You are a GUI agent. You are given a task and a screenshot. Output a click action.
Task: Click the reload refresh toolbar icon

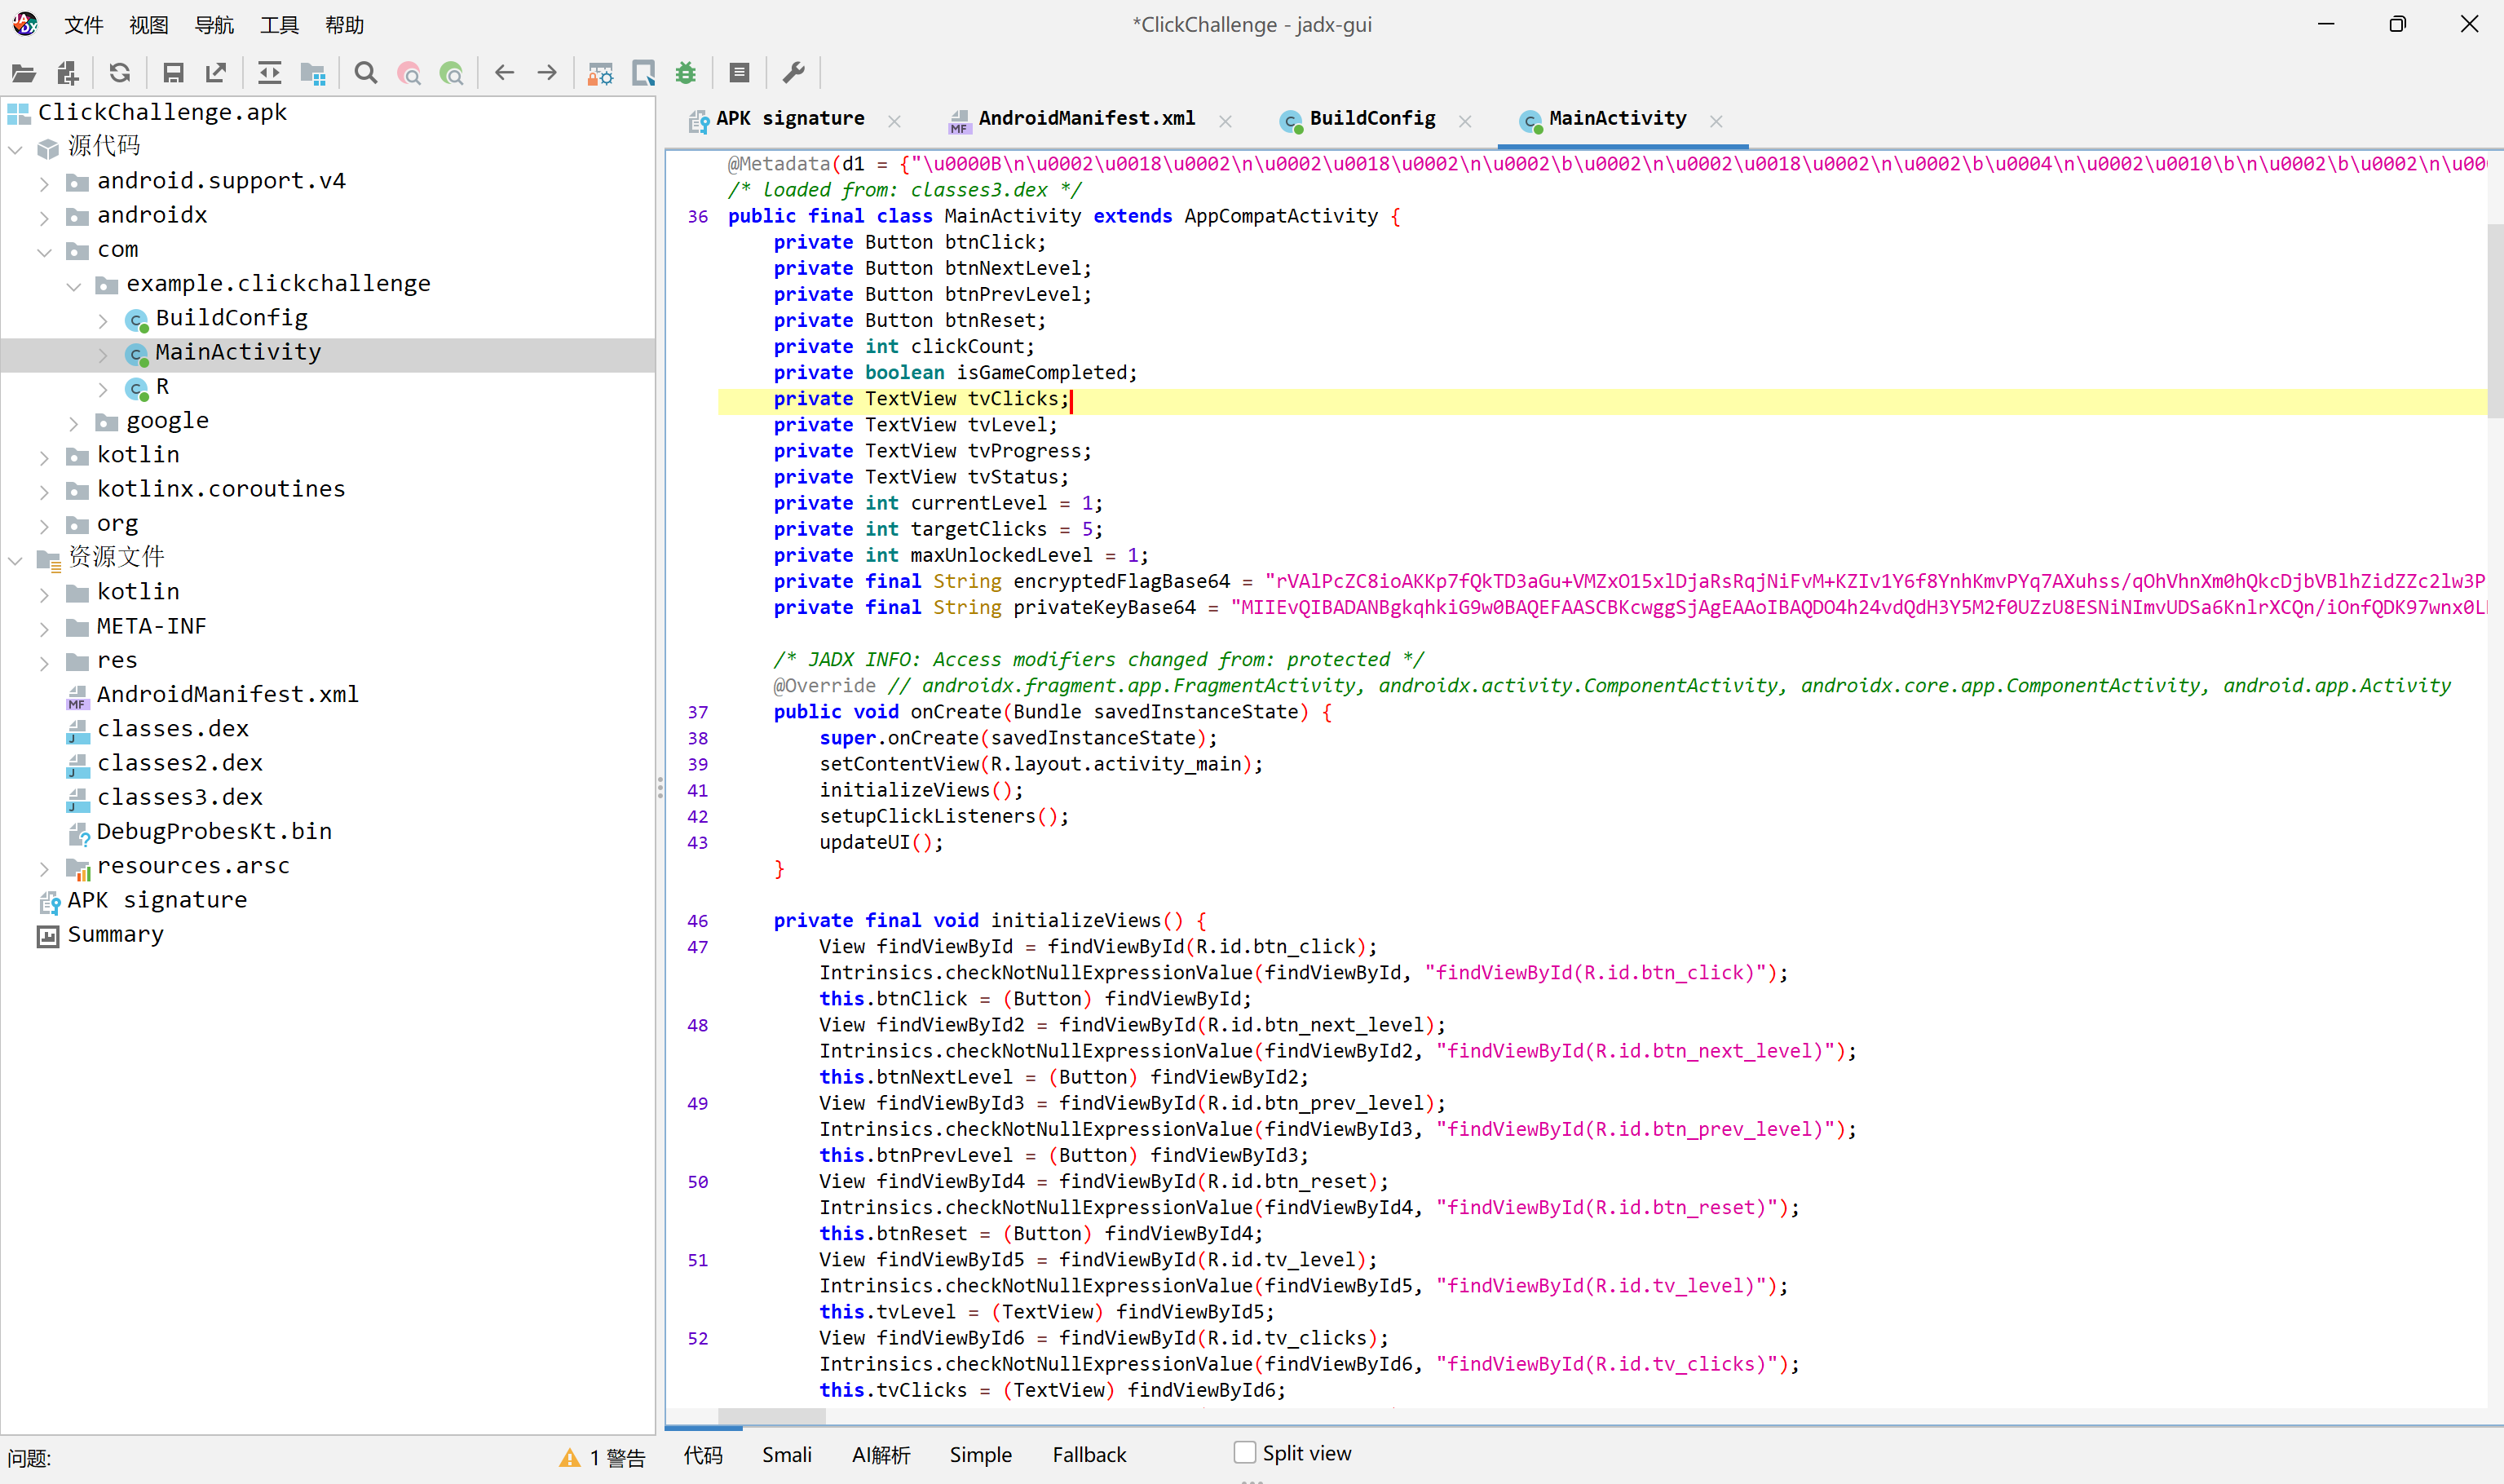click(x=120, y=73)
